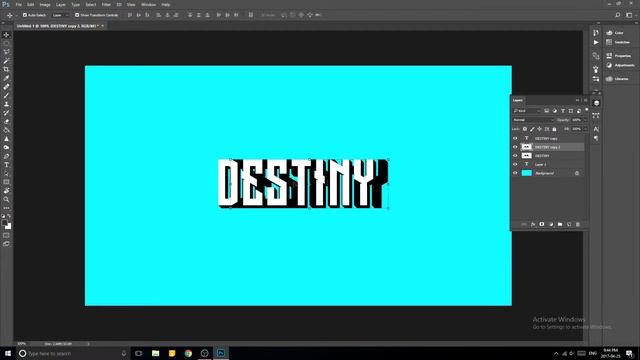Click the Add layer mask icon

point(542,224)
